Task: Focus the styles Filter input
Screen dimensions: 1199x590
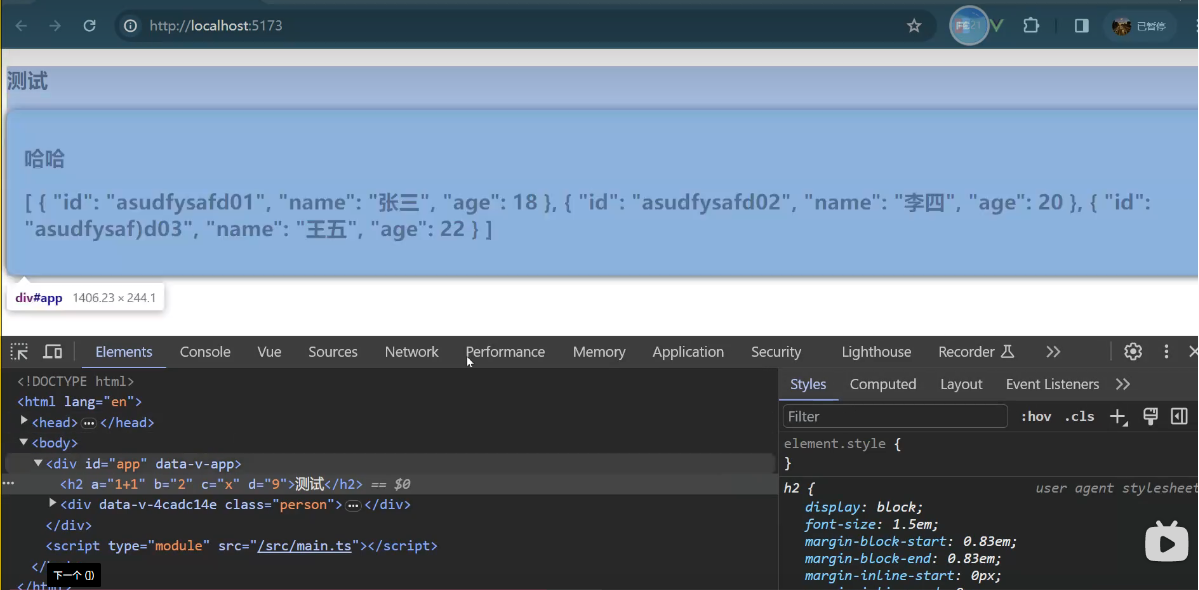Action: click(895, 417)
